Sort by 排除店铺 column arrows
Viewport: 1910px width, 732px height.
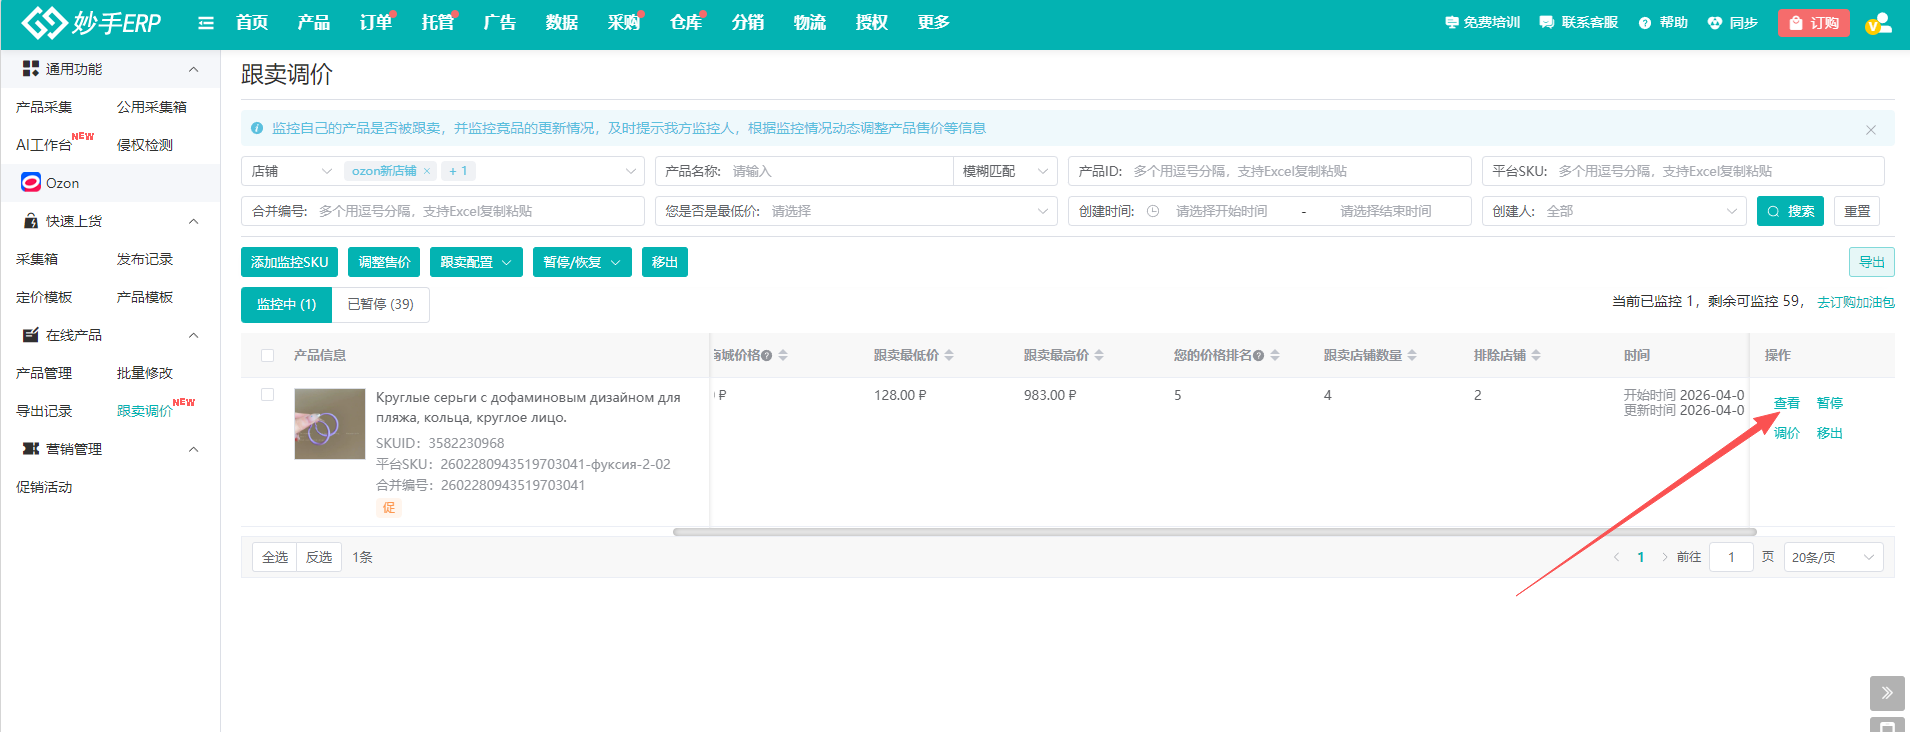pos(1536,355)
